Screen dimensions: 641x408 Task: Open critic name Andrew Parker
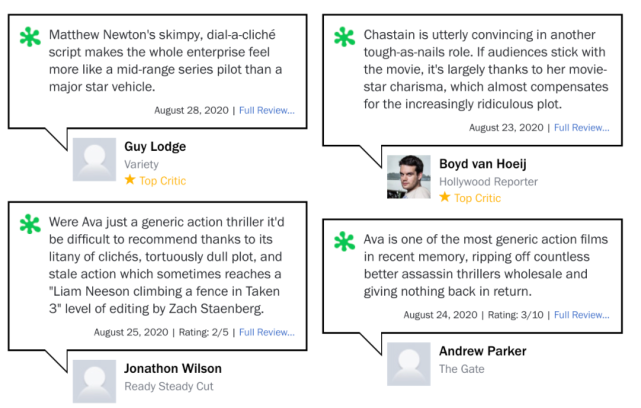482,351
